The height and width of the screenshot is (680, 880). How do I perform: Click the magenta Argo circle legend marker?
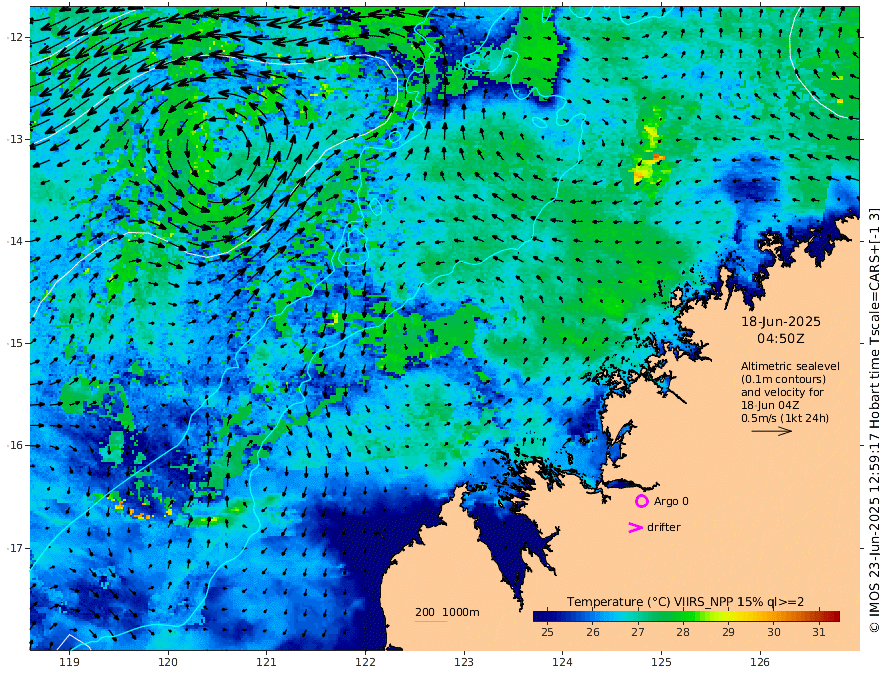click(641, 501)
